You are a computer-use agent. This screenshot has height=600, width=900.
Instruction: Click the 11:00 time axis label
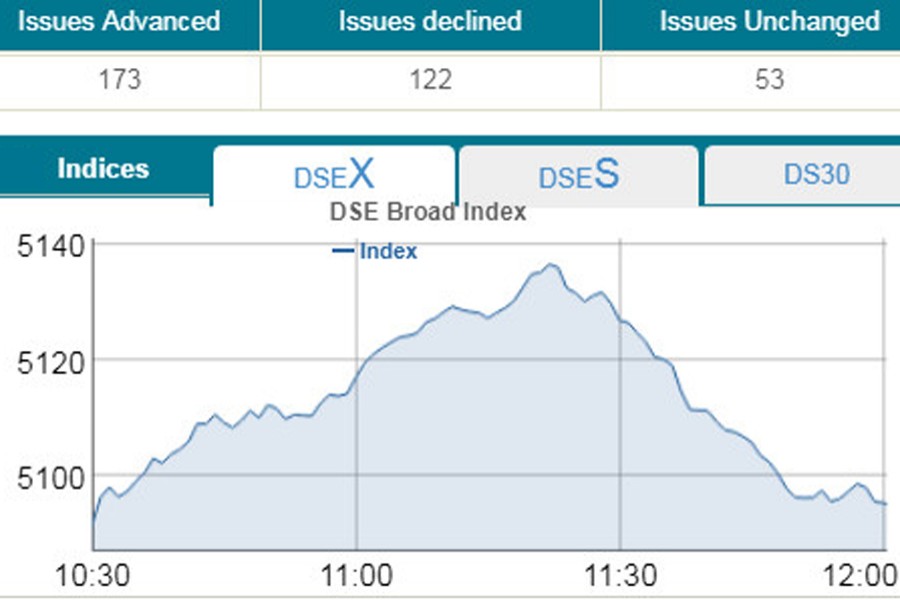tap(357, 577)
